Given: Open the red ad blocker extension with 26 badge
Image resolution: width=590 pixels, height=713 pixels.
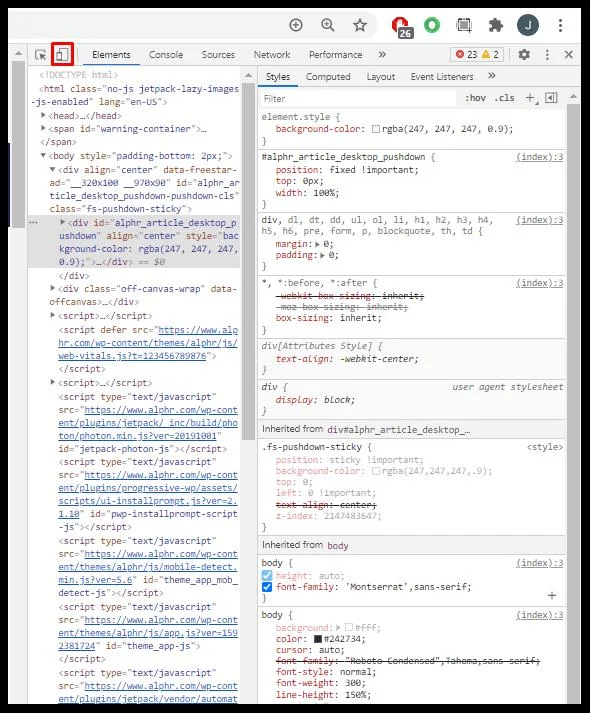Looking at the screenshot, I should tap(402, 27).
